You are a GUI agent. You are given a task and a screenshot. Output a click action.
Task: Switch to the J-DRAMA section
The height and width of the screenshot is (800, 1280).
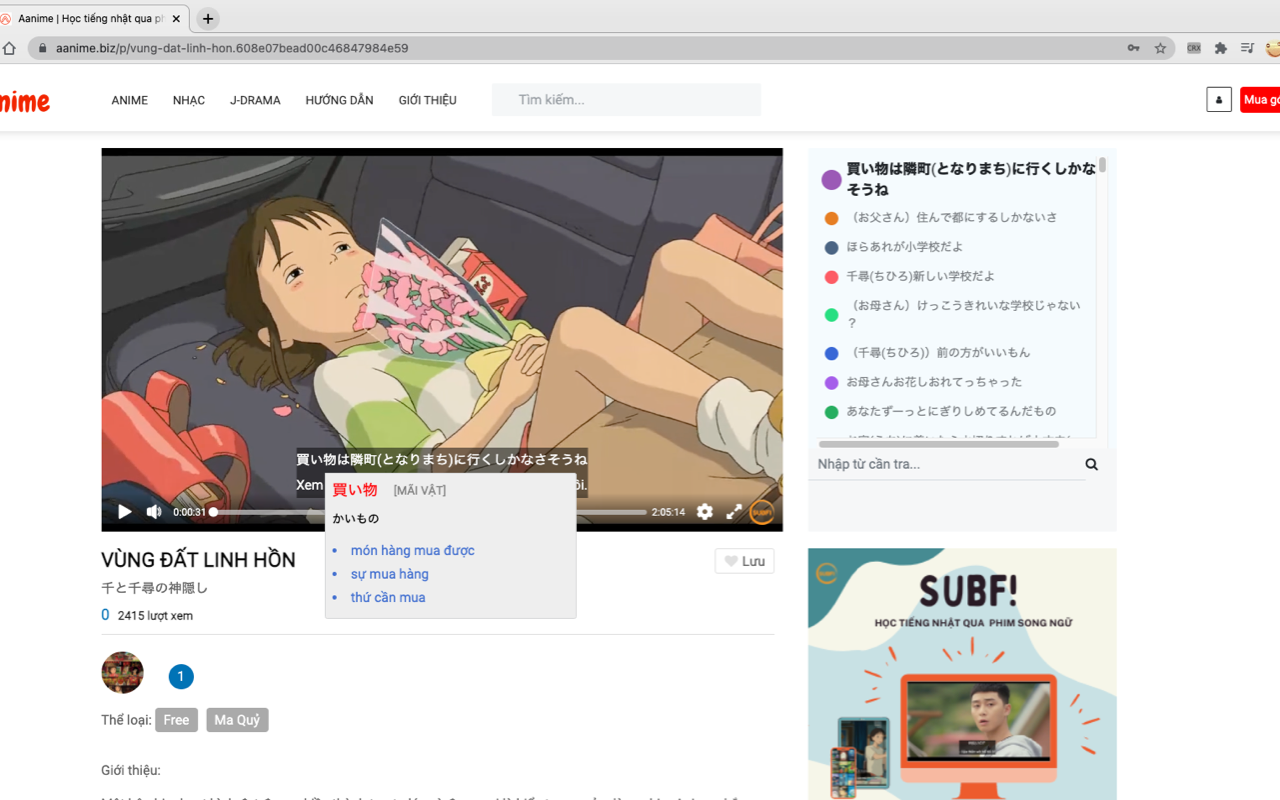click(255, 100)
